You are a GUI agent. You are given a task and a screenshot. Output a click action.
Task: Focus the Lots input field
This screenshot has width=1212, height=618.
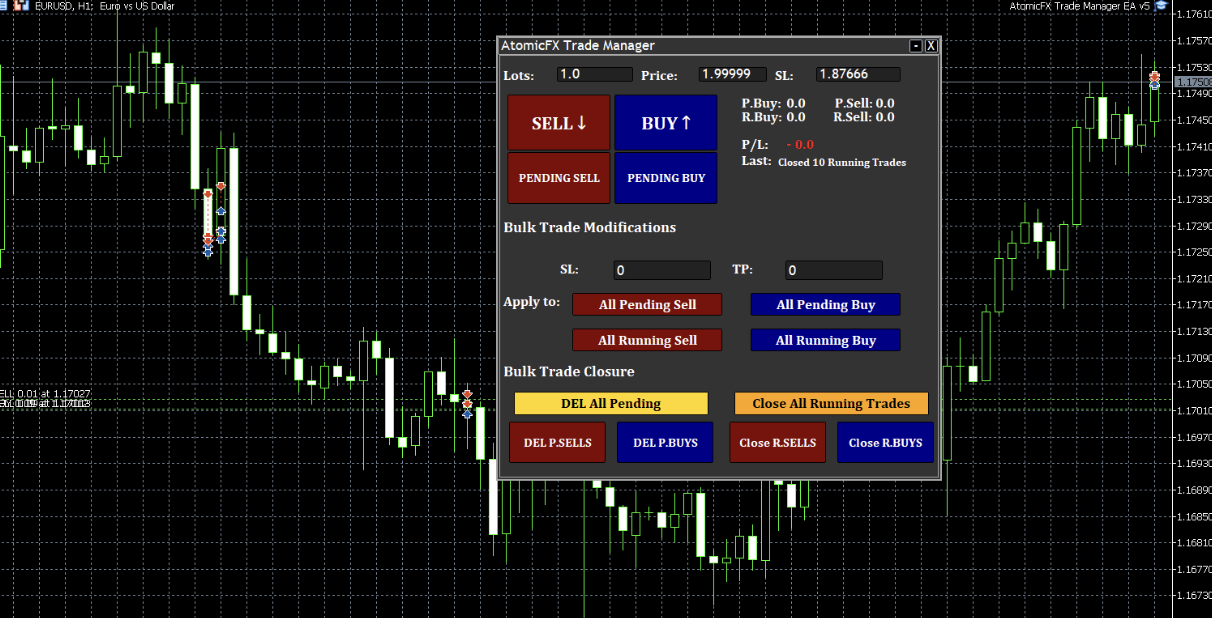[x=595, y=74]
